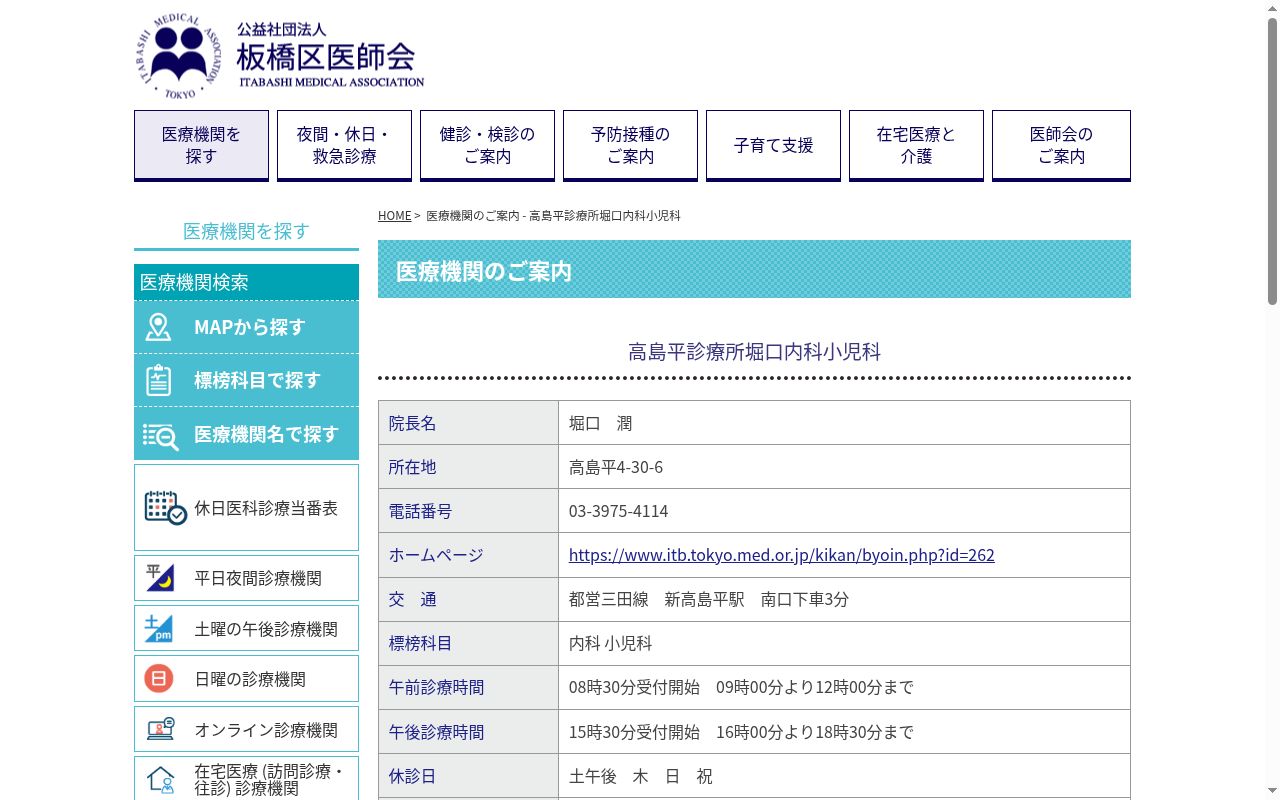Open the 予防接種のご案内 navigation tab
Viewport: 1280px width, 800px height.
(x=630, y=145)
